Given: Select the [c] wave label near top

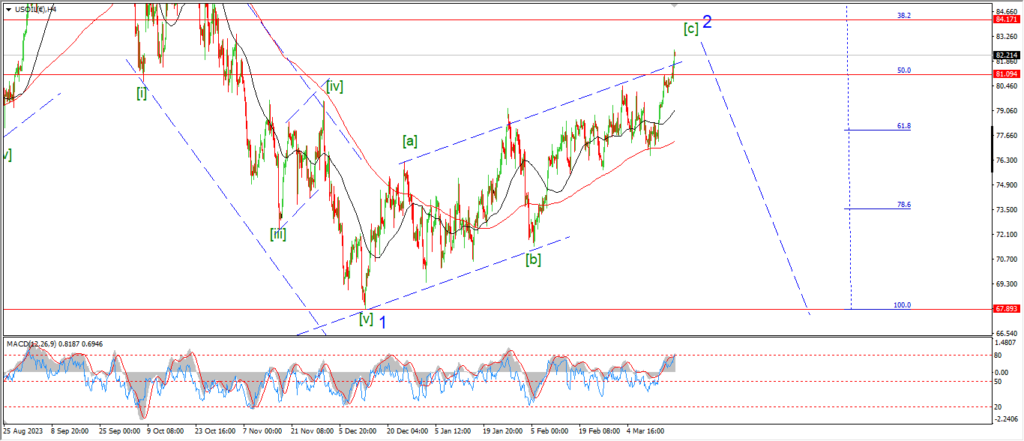Looking at the screenshot, I should [x=691, y=28].
